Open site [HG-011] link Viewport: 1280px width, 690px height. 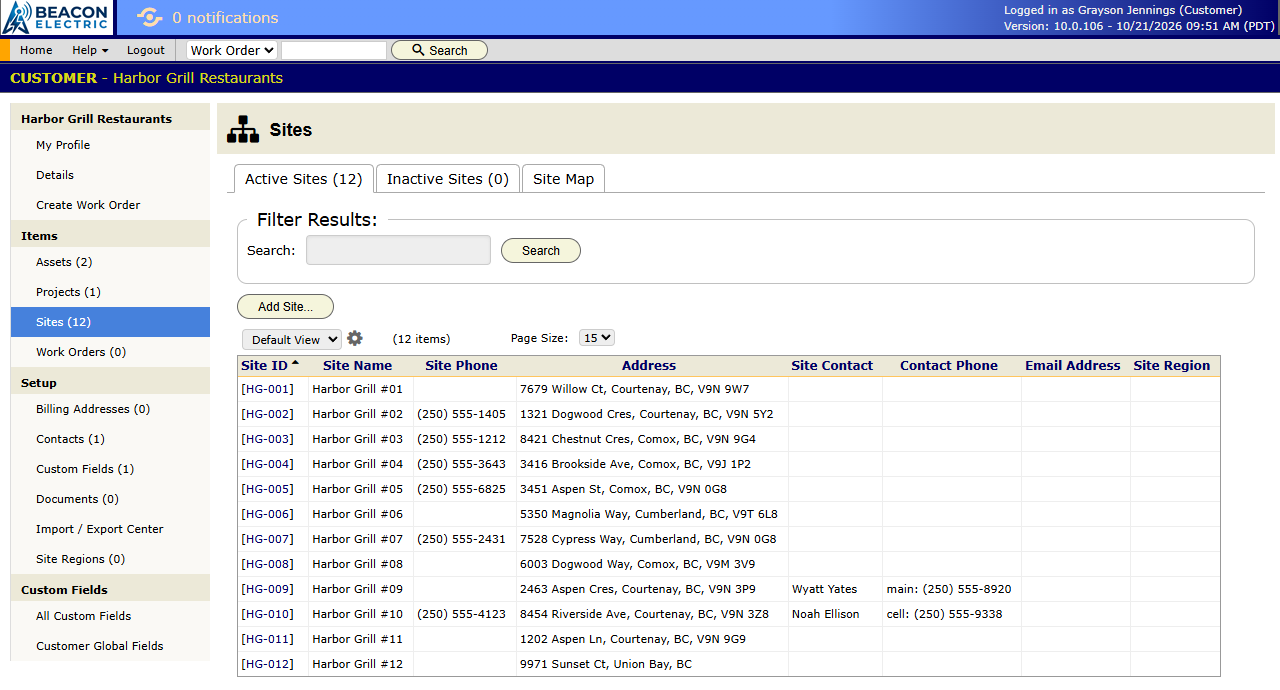point(267,639)
